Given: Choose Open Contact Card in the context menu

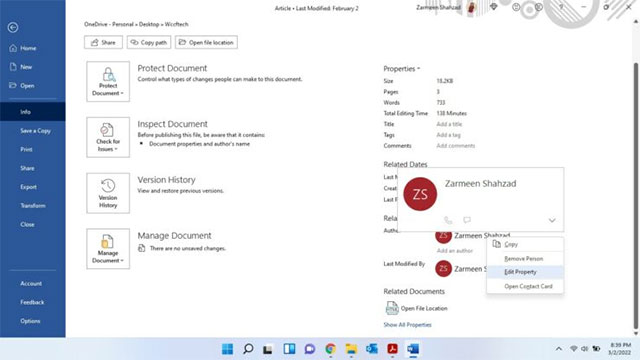Looking at the screenshot, I should tap(525, 286).
